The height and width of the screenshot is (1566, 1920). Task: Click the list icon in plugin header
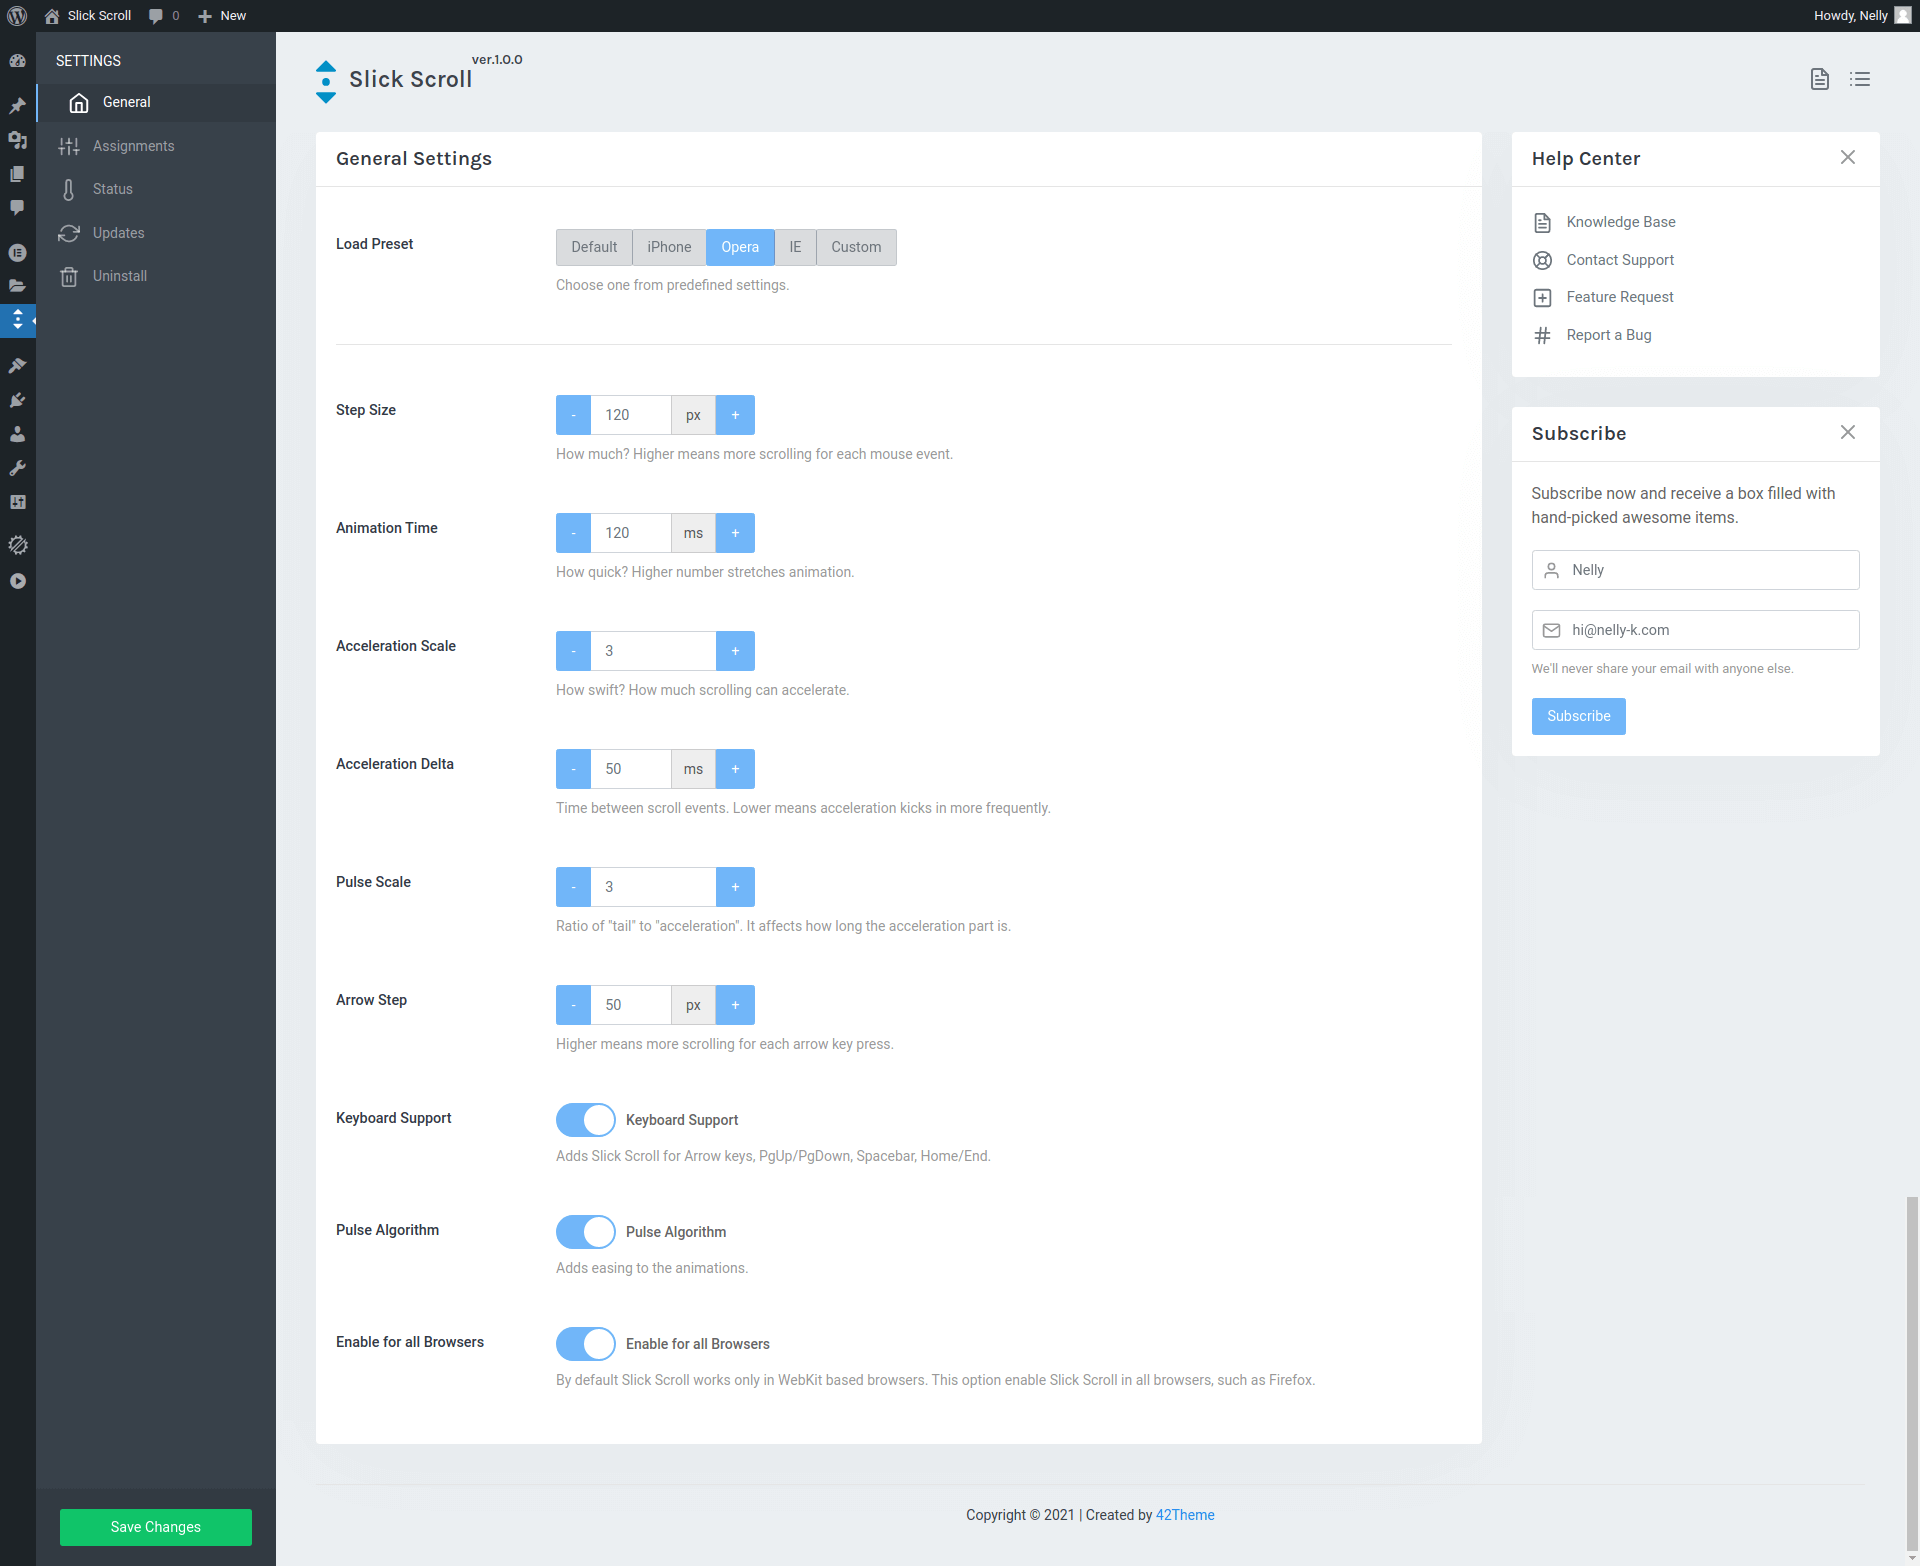pos(1860,79)
